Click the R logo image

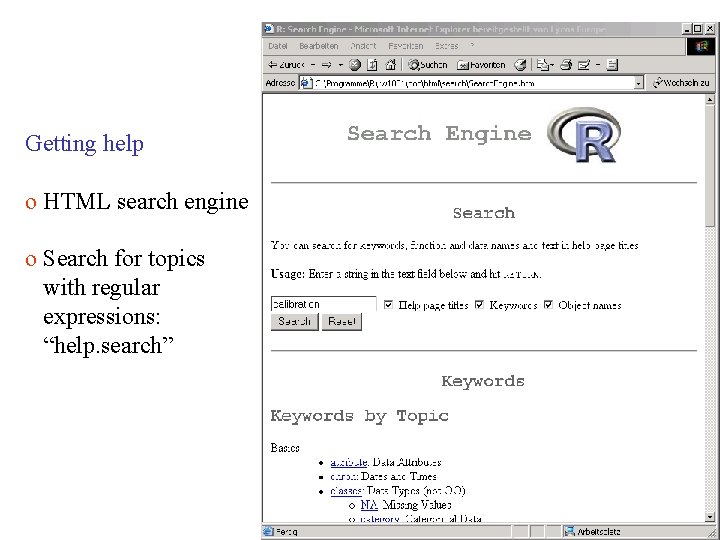pyautogui.click(x=584, y=135)
